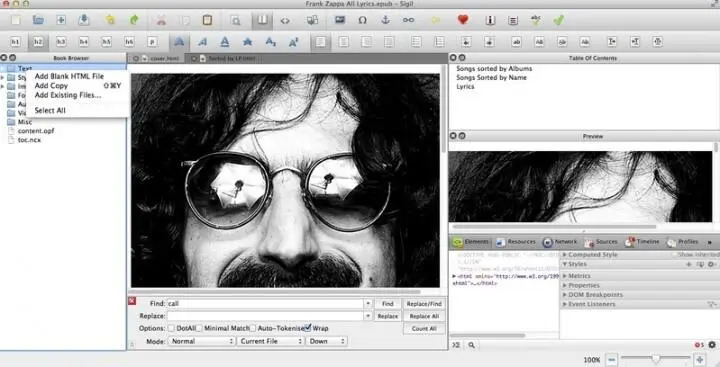720x367 pixels.
Task: Click the Underline A formatting icon
Action: pos(225,42)
